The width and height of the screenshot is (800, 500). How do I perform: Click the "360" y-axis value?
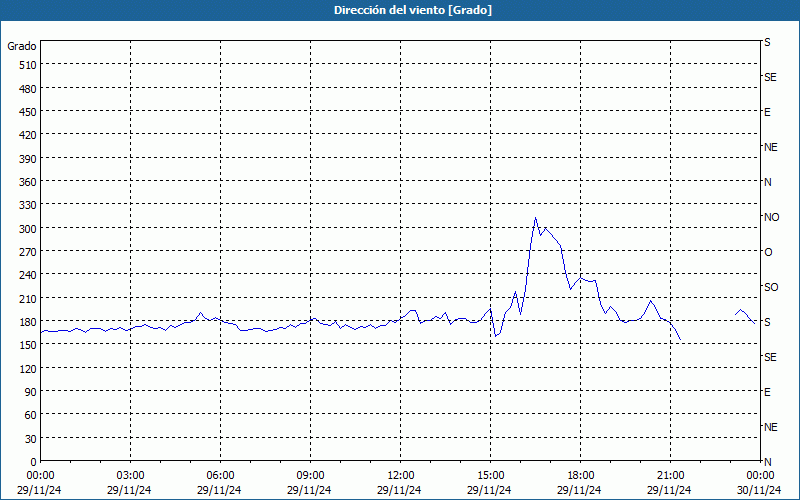[x=29, y=182]
